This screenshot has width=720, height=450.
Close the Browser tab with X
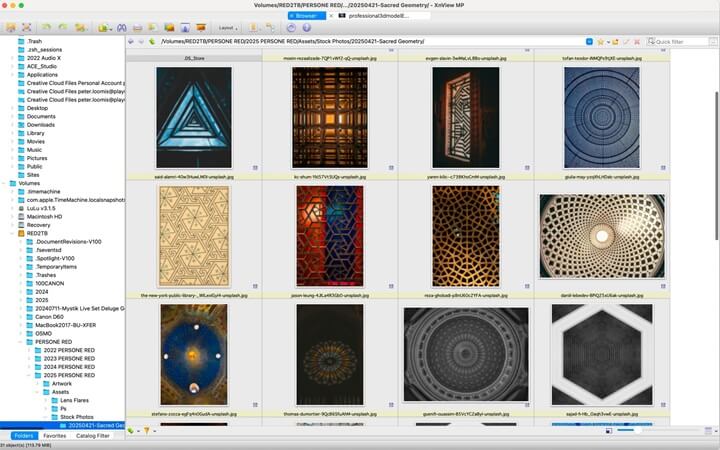tap(331, 16)
